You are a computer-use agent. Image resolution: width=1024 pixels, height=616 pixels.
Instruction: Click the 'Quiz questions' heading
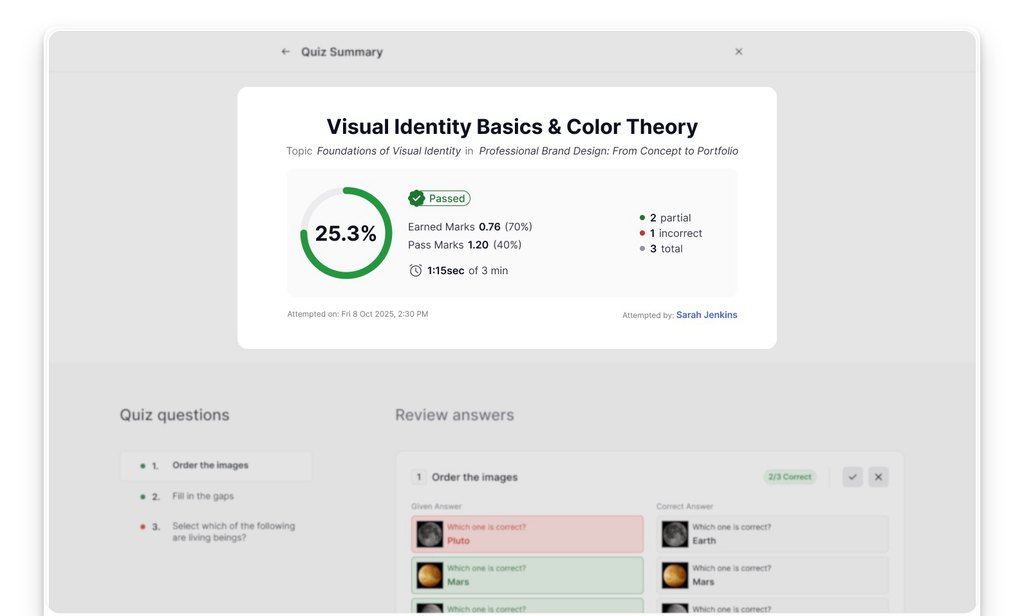(174, 415)
